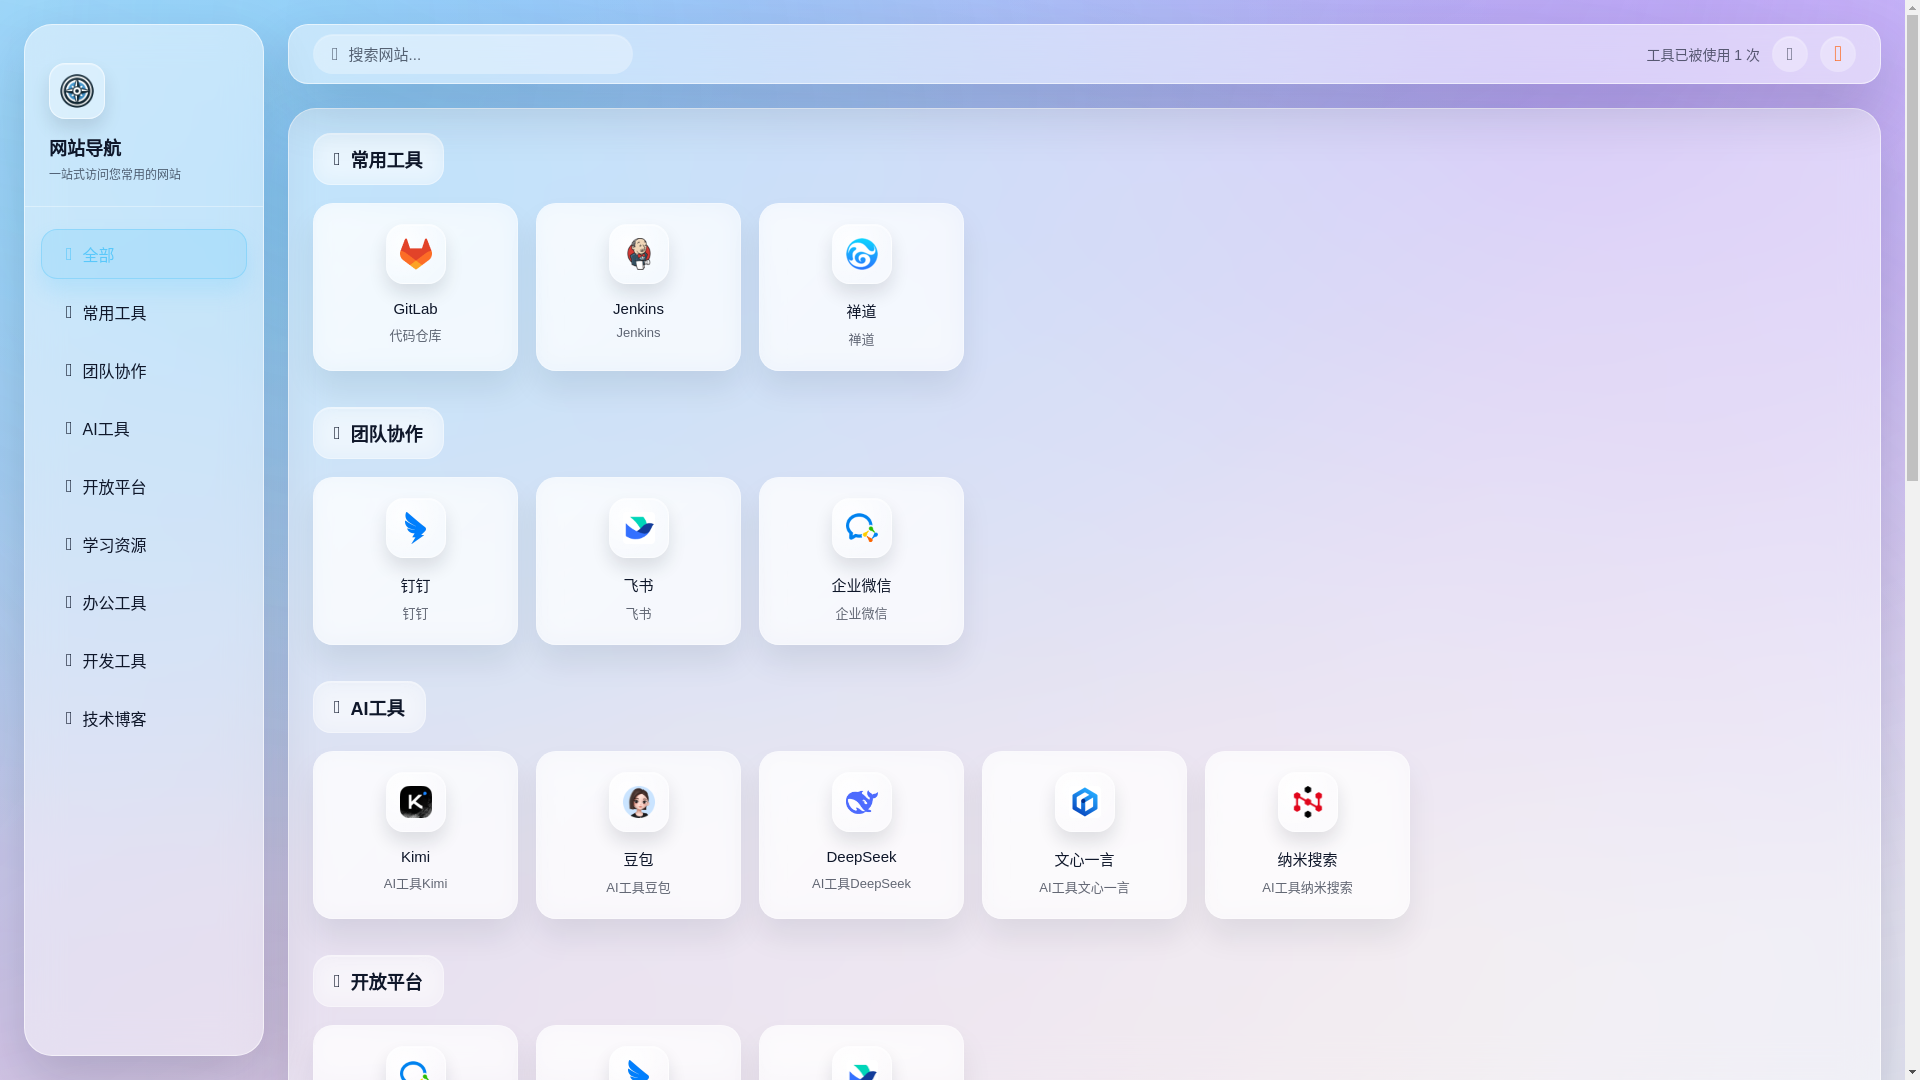Open the 豆包 avatar icon
1920x1080 pixels.
638,802
